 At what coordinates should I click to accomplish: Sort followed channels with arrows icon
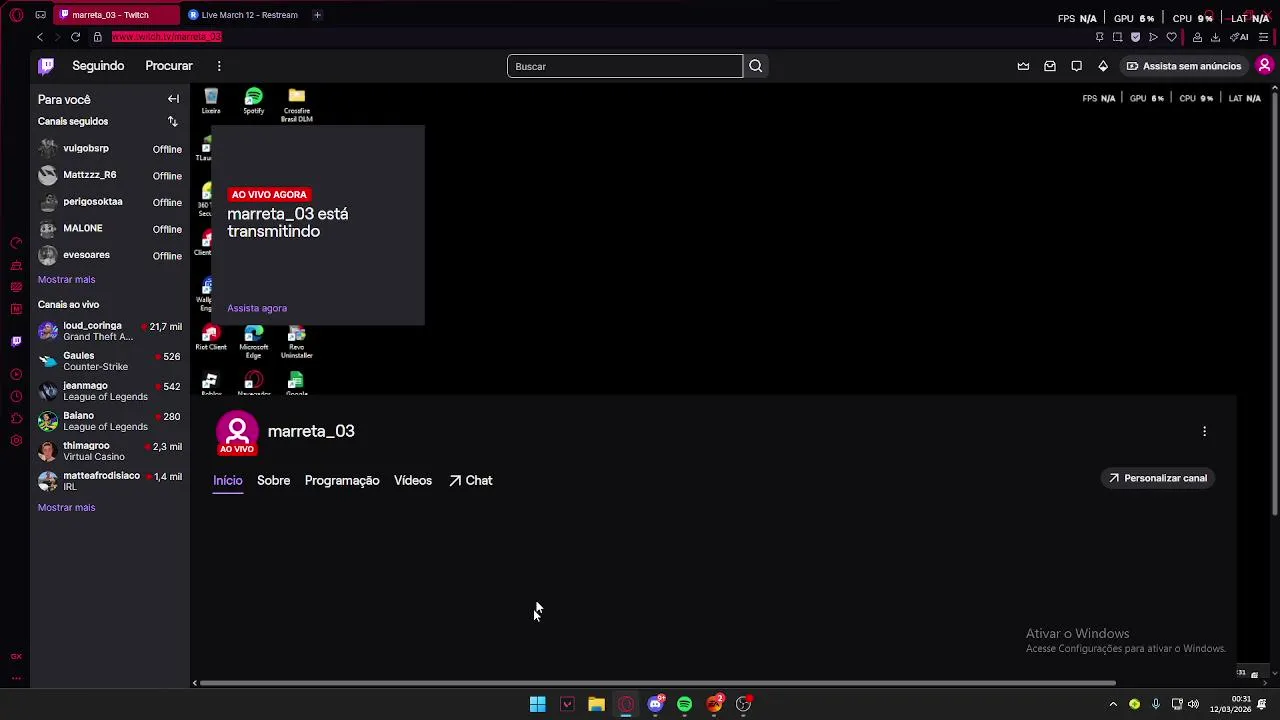172,121
